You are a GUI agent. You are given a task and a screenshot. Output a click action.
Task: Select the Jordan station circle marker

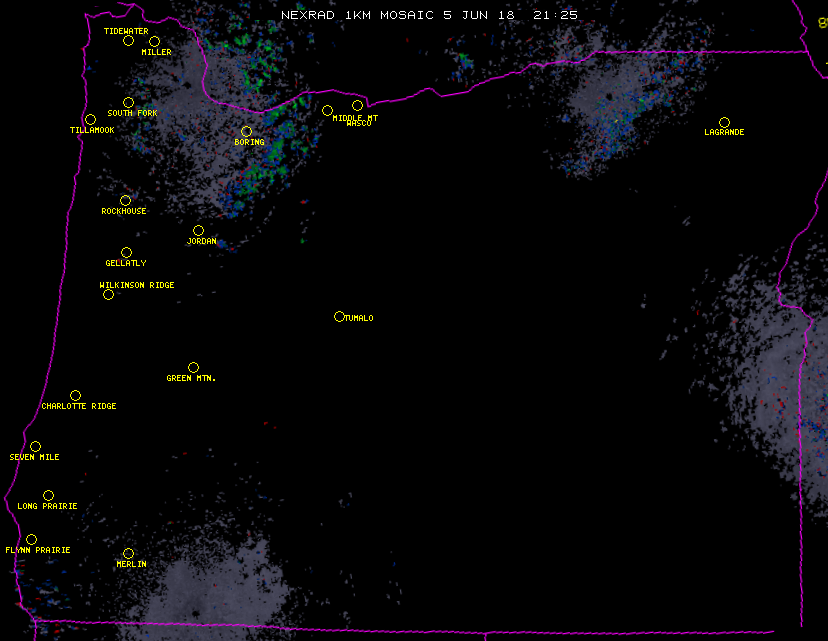pos(198,231)
